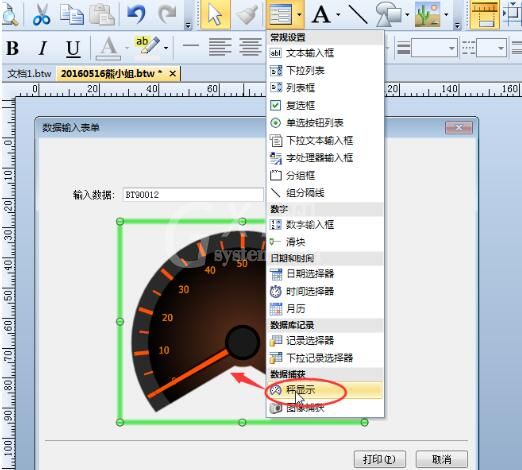
Task: Toggle Italic formatting
Action: (42, 48)
